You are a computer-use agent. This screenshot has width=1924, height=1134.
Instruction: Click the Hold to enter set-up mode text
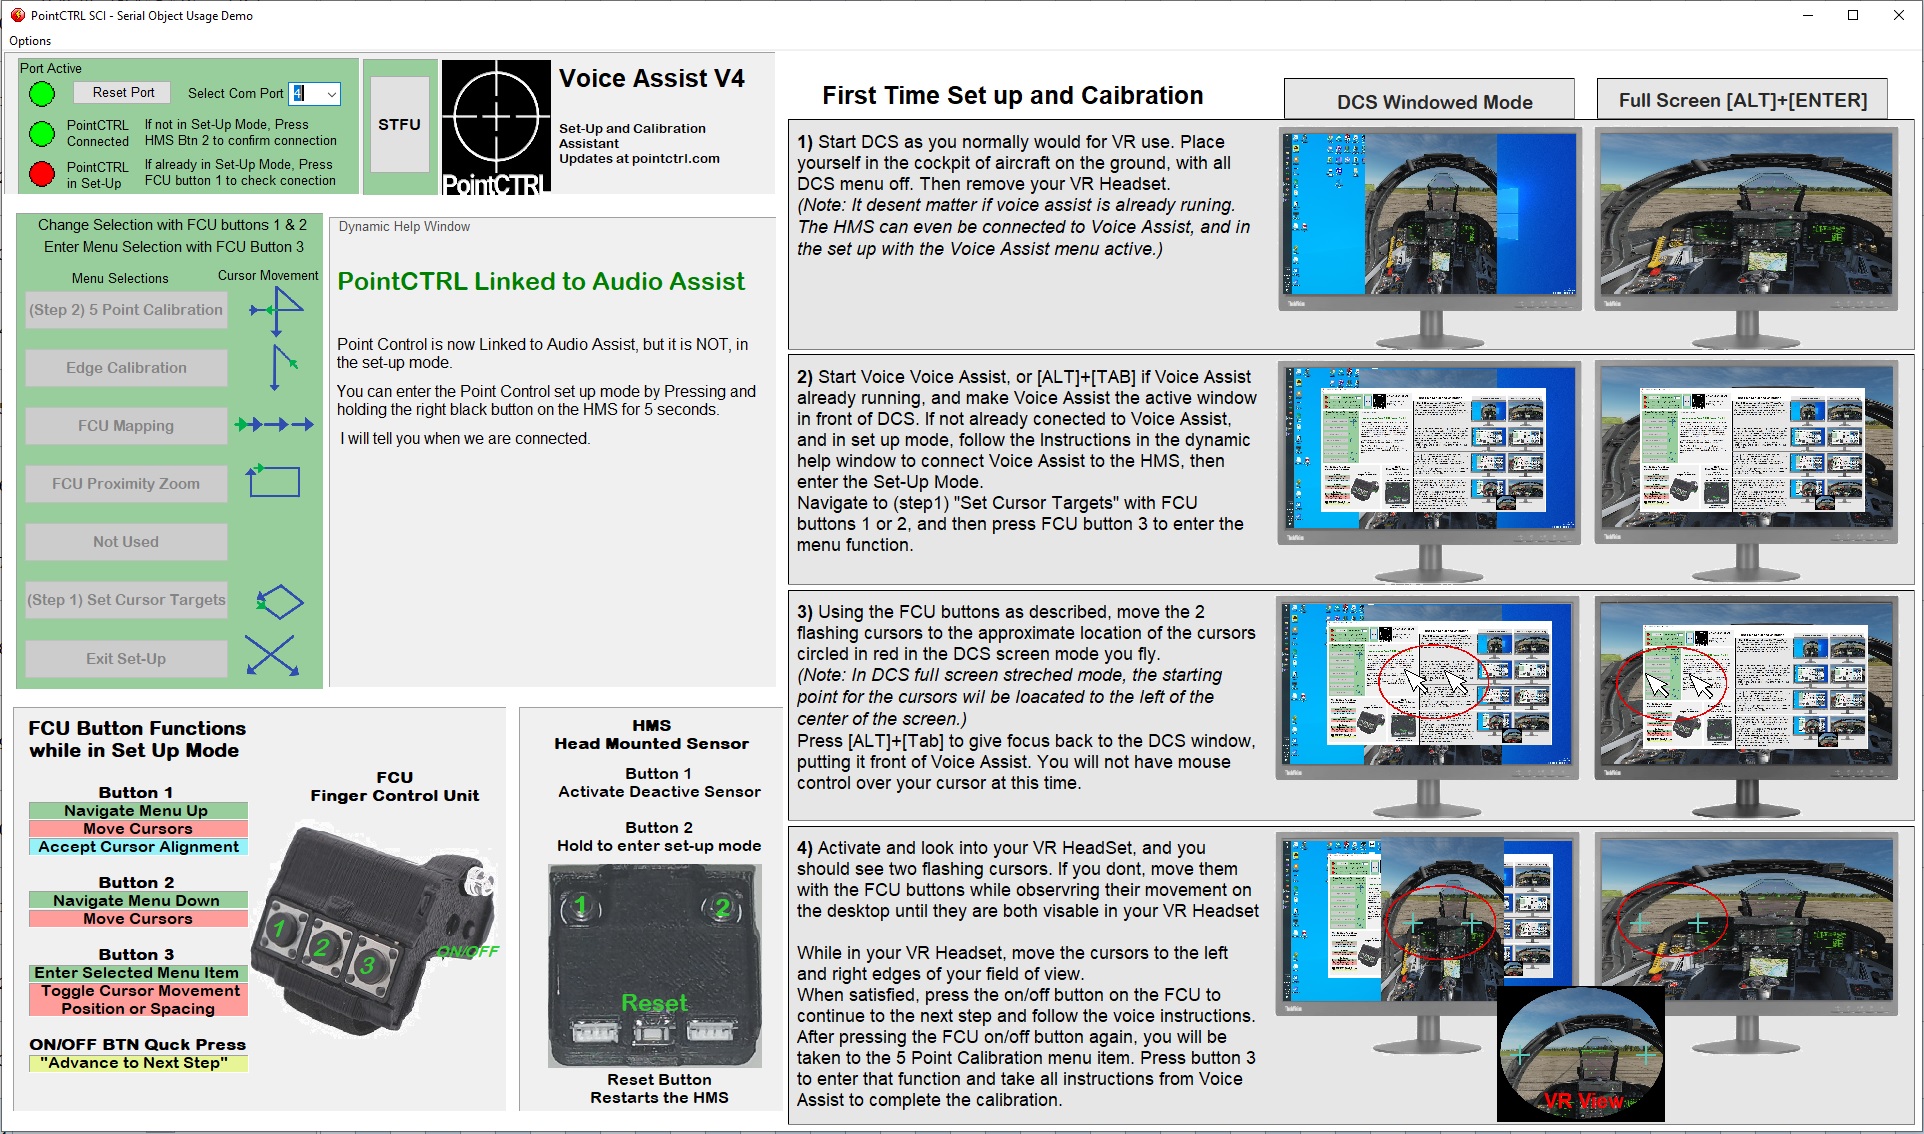tap(659, 846)
